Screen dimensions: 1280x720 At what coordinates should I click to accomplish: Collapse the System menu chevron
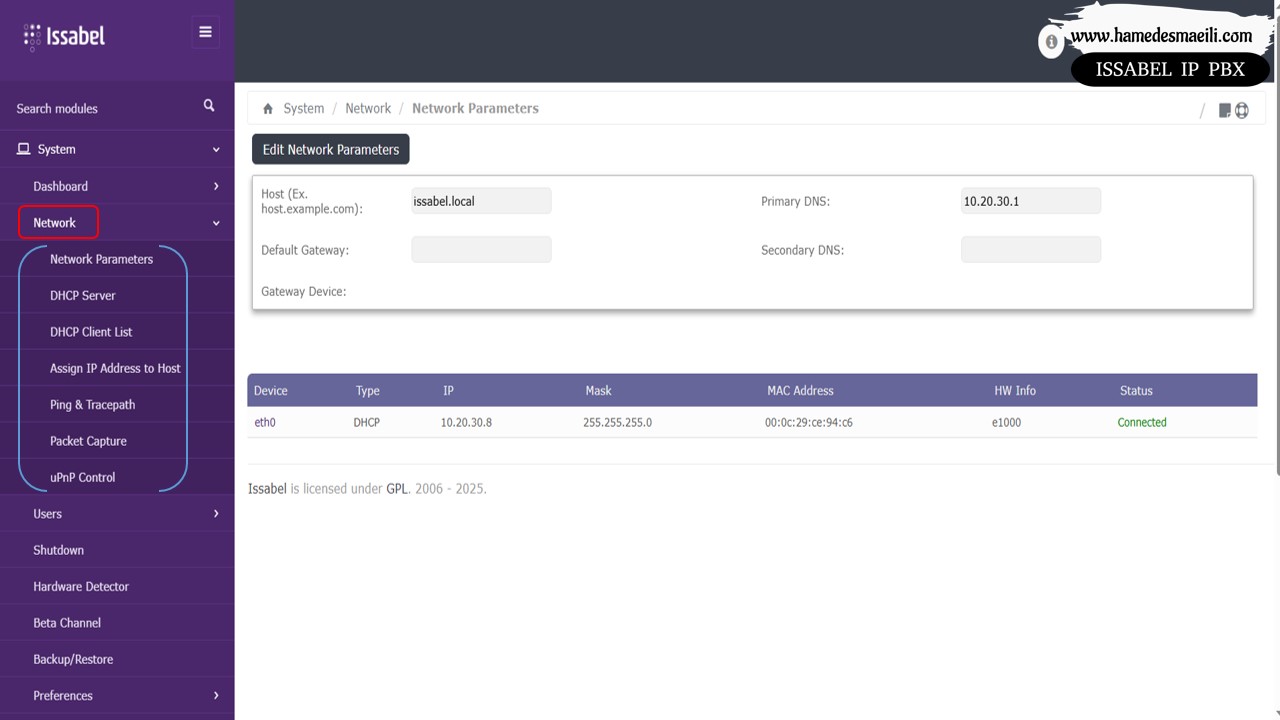(216, 150)
